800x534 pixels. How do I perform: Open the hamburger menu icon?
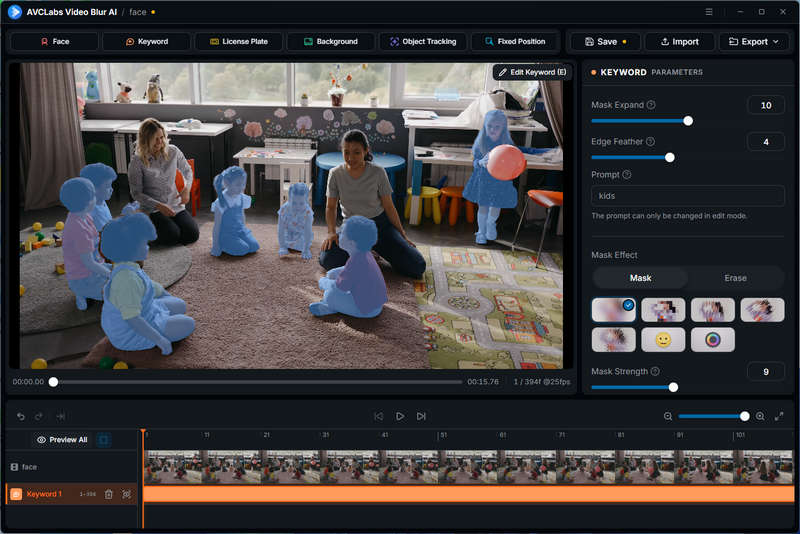[x=709, y=12]
